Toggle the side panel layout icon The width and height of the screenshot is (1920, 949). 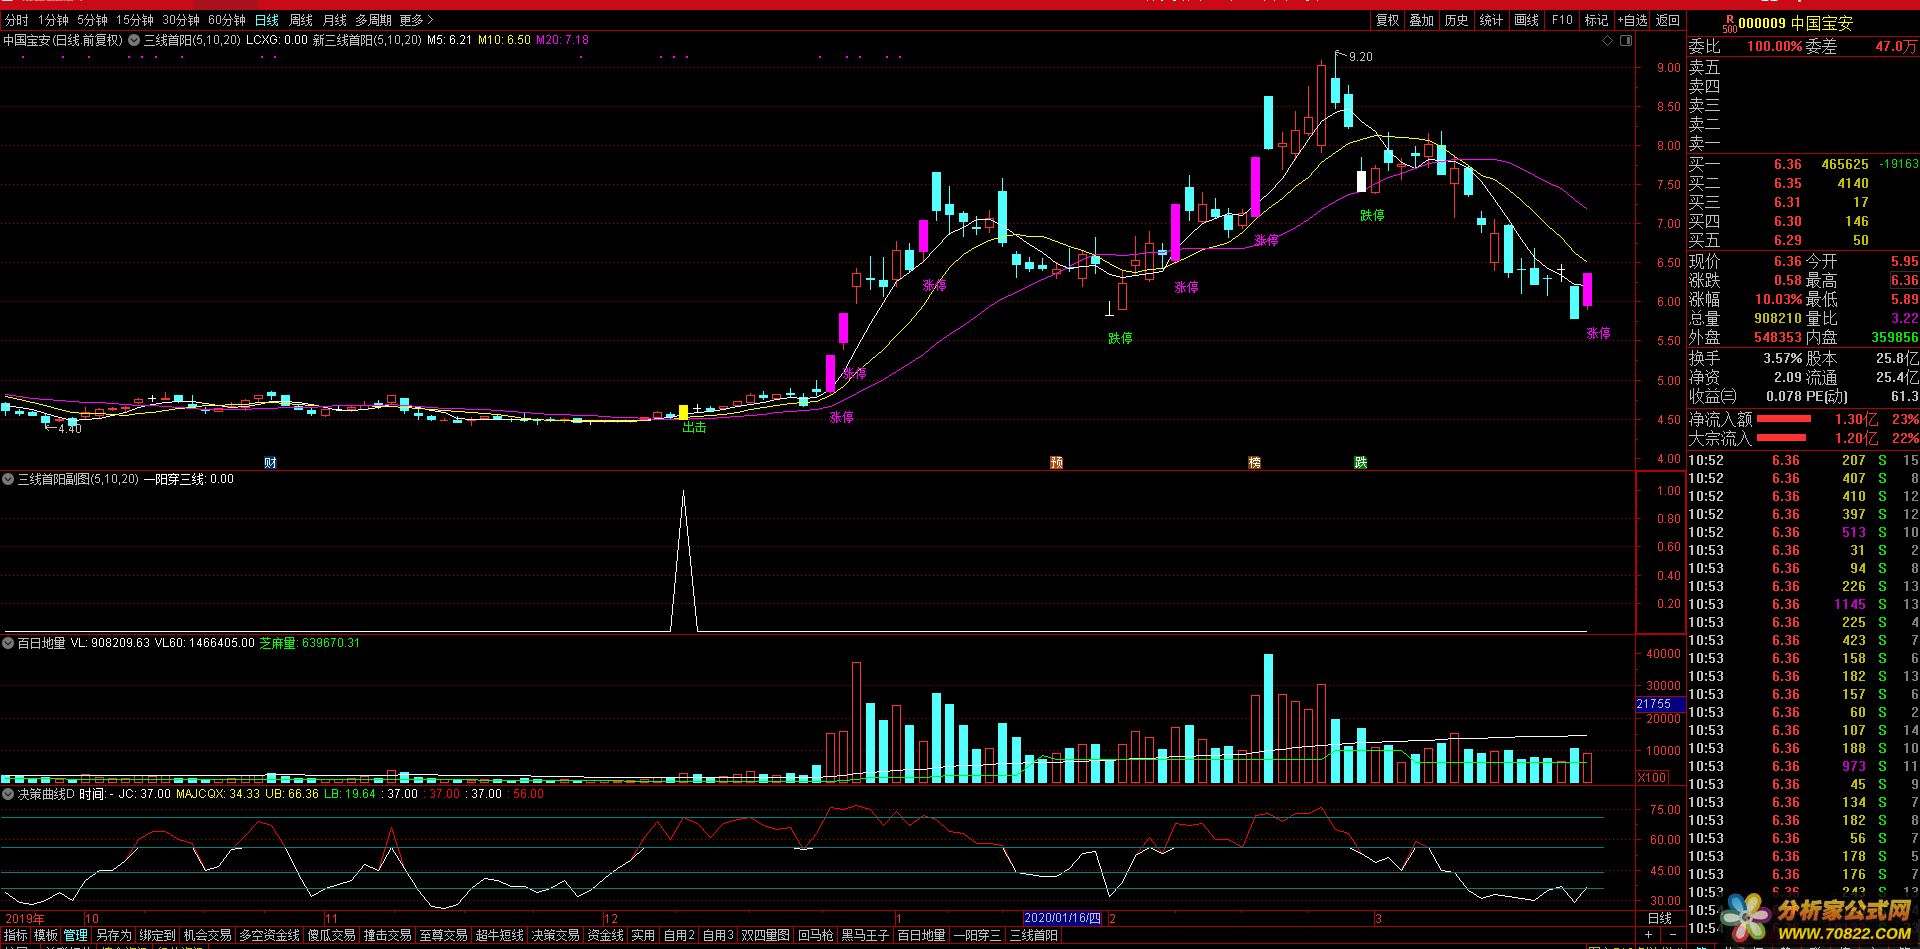click(x=1626, y=41)
